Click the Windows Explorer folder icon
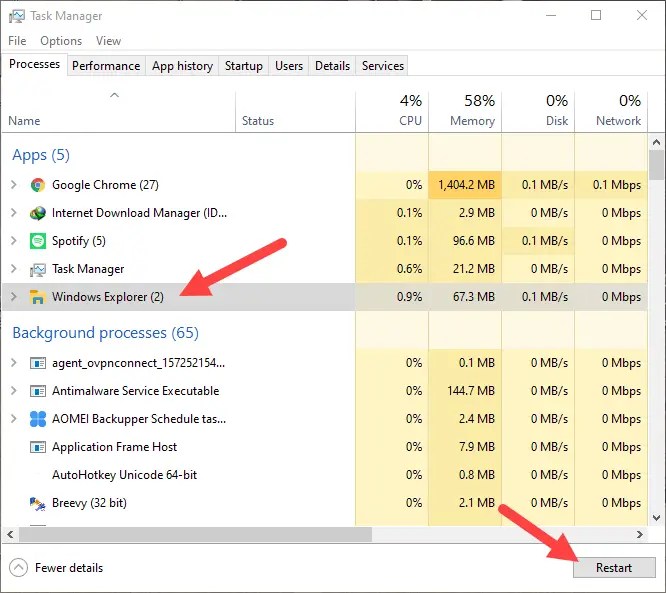 38,296
